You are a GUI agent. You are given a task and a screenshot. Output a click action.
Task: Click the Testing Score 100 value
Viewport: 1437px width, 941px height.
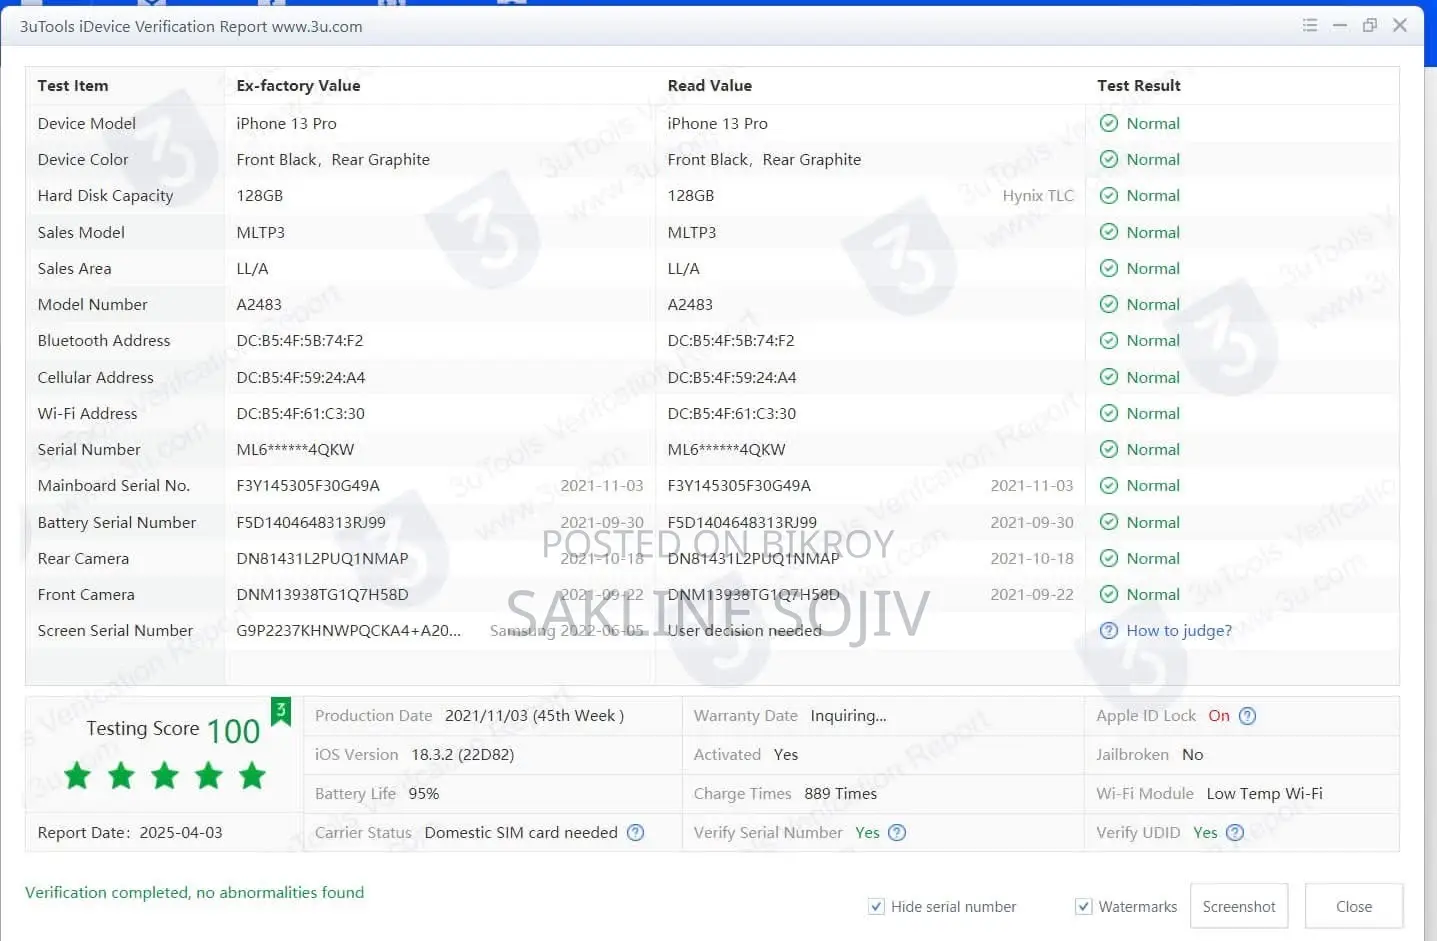233,731
